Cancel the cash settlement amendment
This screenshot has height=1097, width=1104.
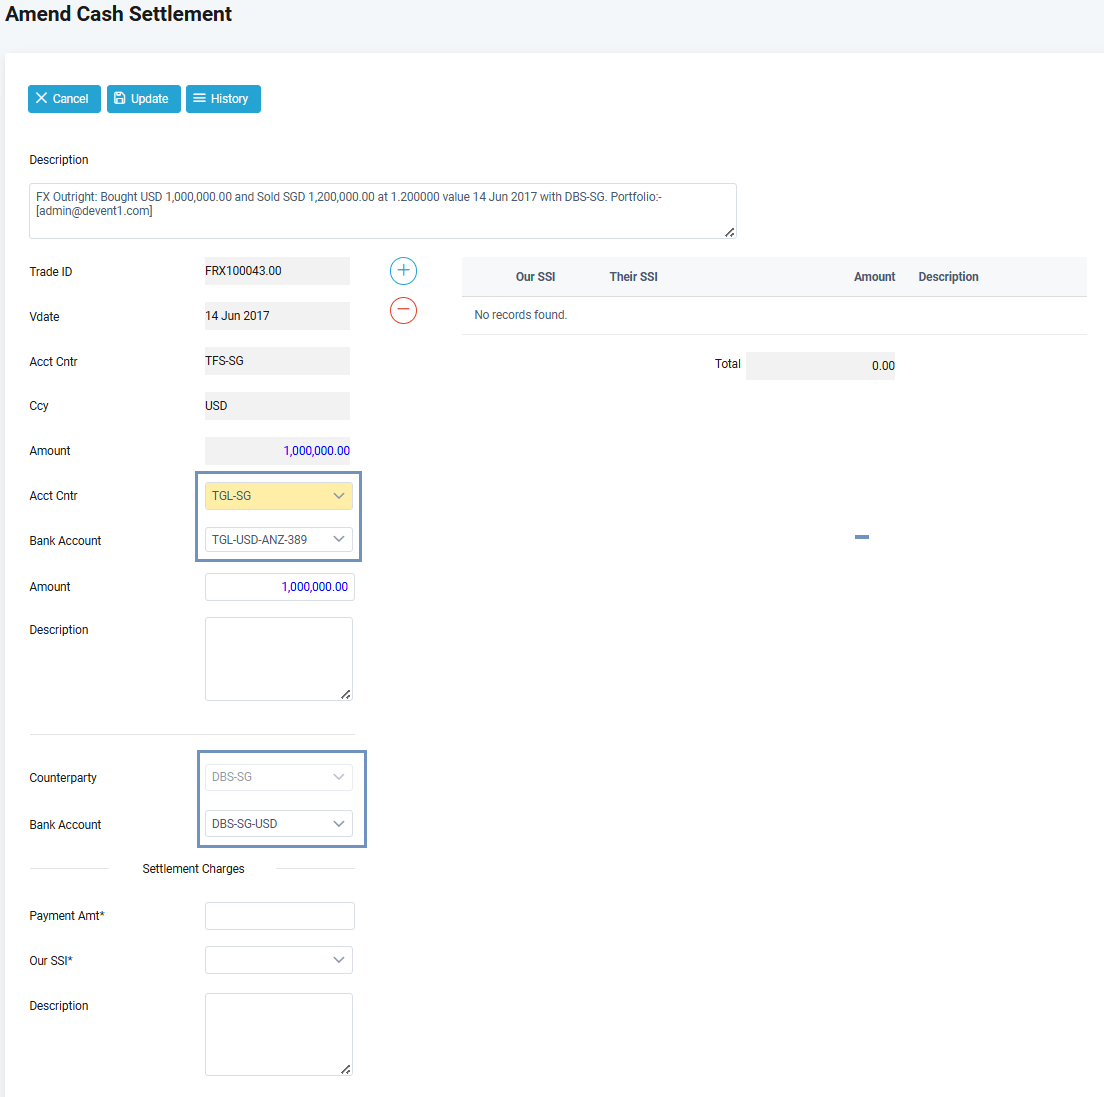(x=64, y=99)
